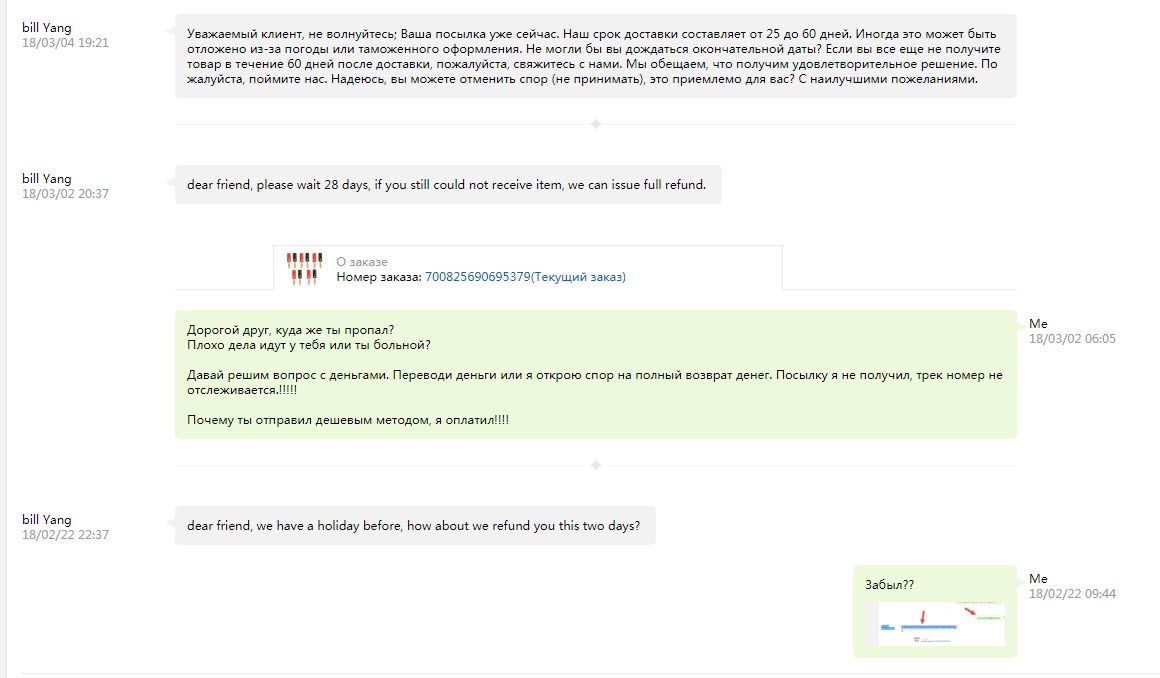The height and width of the screenshot is (678, 1160).
Task: Click the 18/03/02 20:37 timestamp
Action: [x=65, y=194]
